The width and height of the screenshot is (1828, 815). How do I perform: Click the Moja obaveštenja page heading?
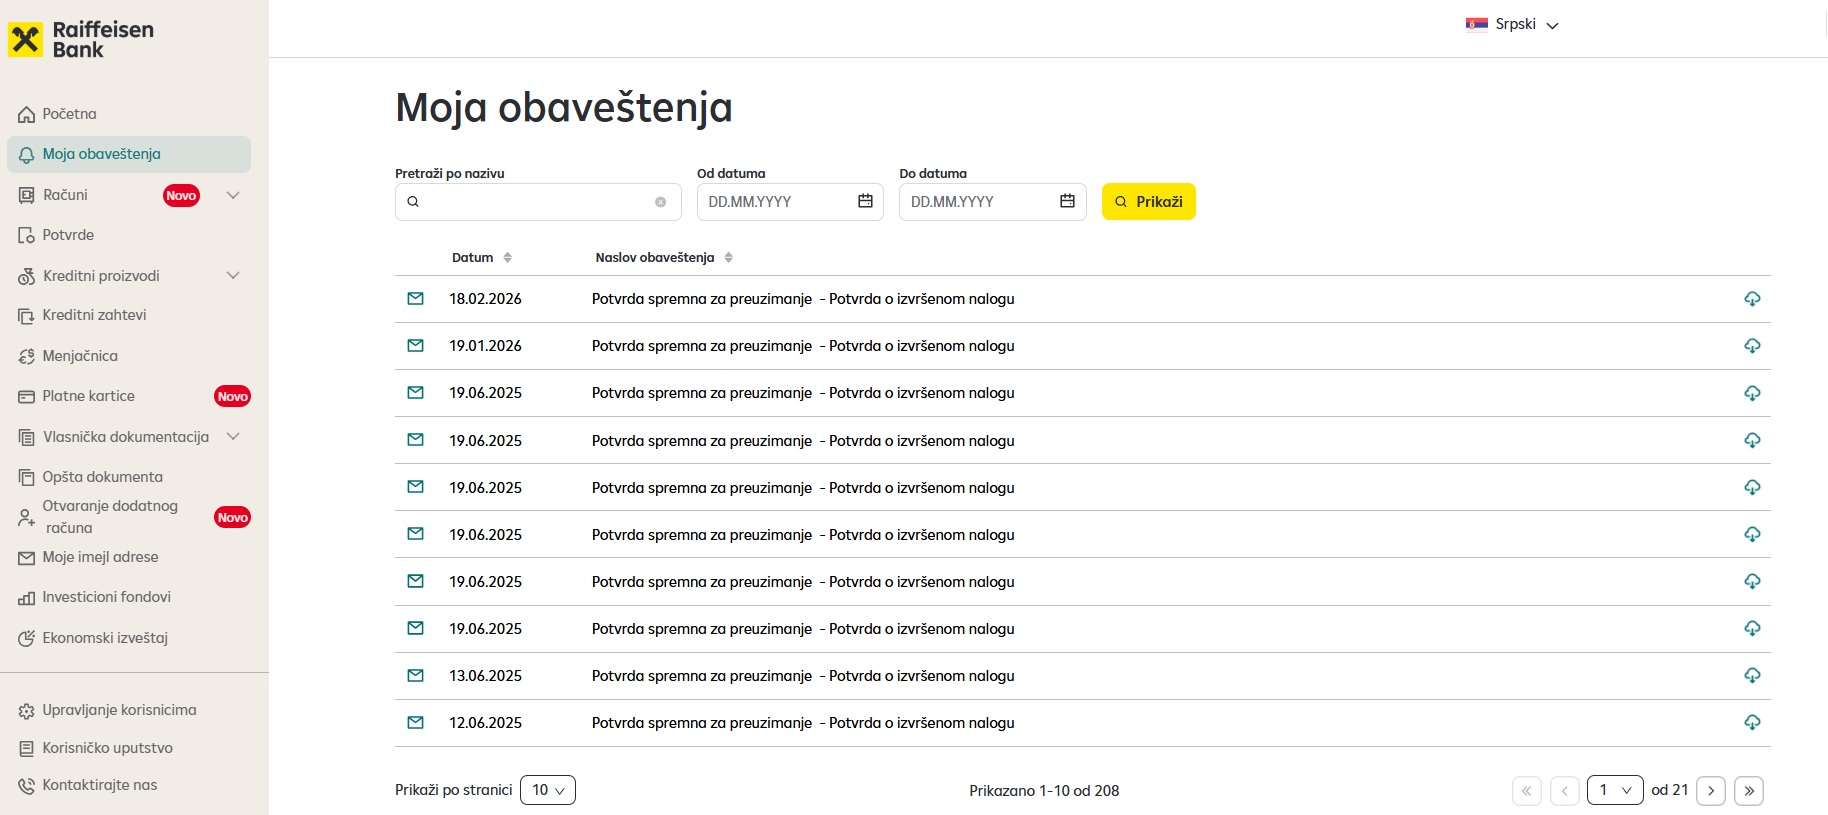pyautogui.click(x=564, y=108)
